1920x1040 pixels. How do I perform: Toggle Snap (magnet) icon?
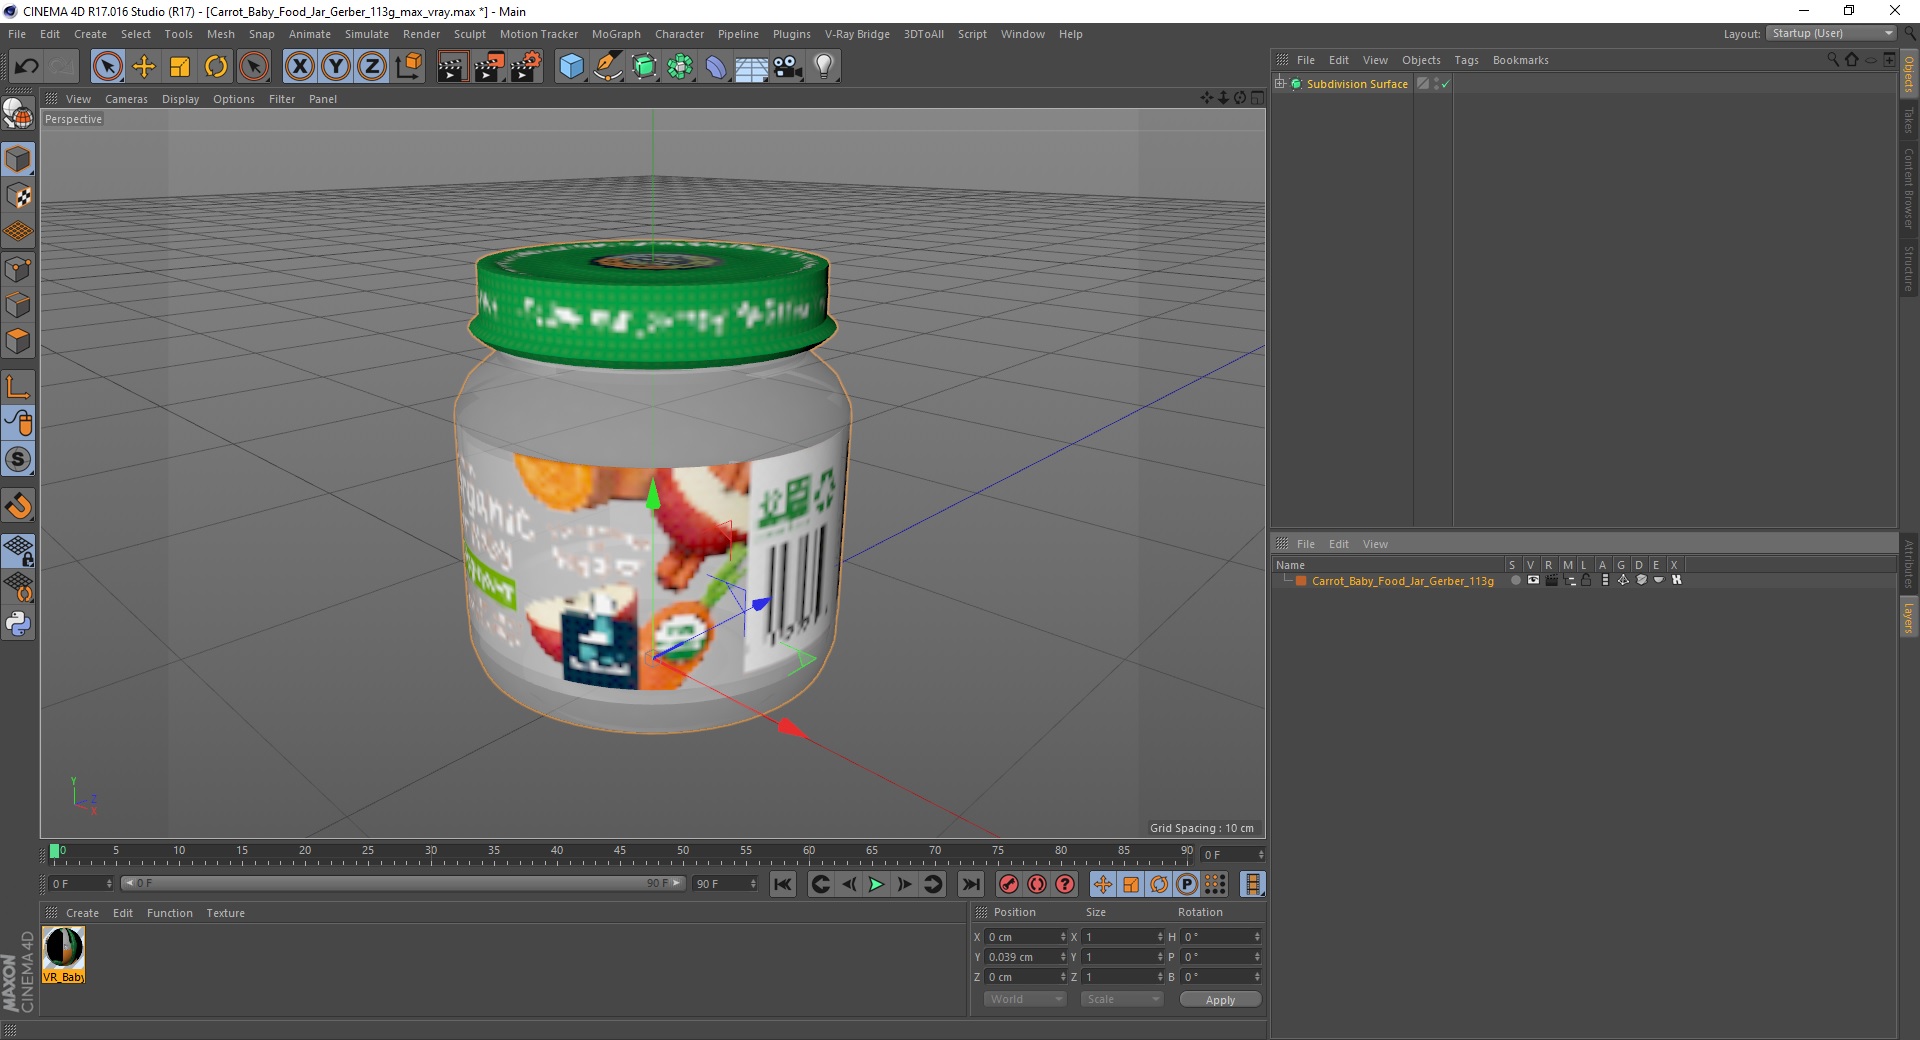point(18,506)
